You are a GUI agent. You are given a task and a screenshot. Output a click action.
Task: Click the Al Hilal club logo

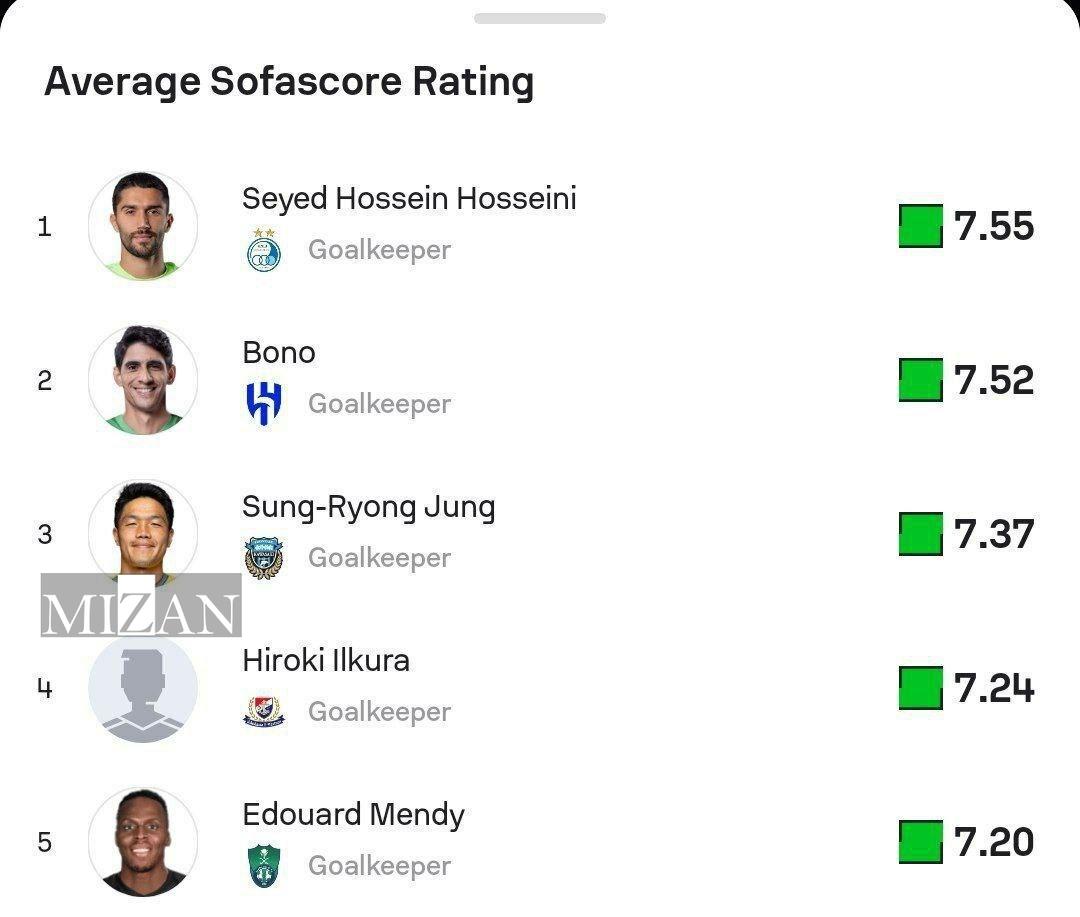[264, 404]
